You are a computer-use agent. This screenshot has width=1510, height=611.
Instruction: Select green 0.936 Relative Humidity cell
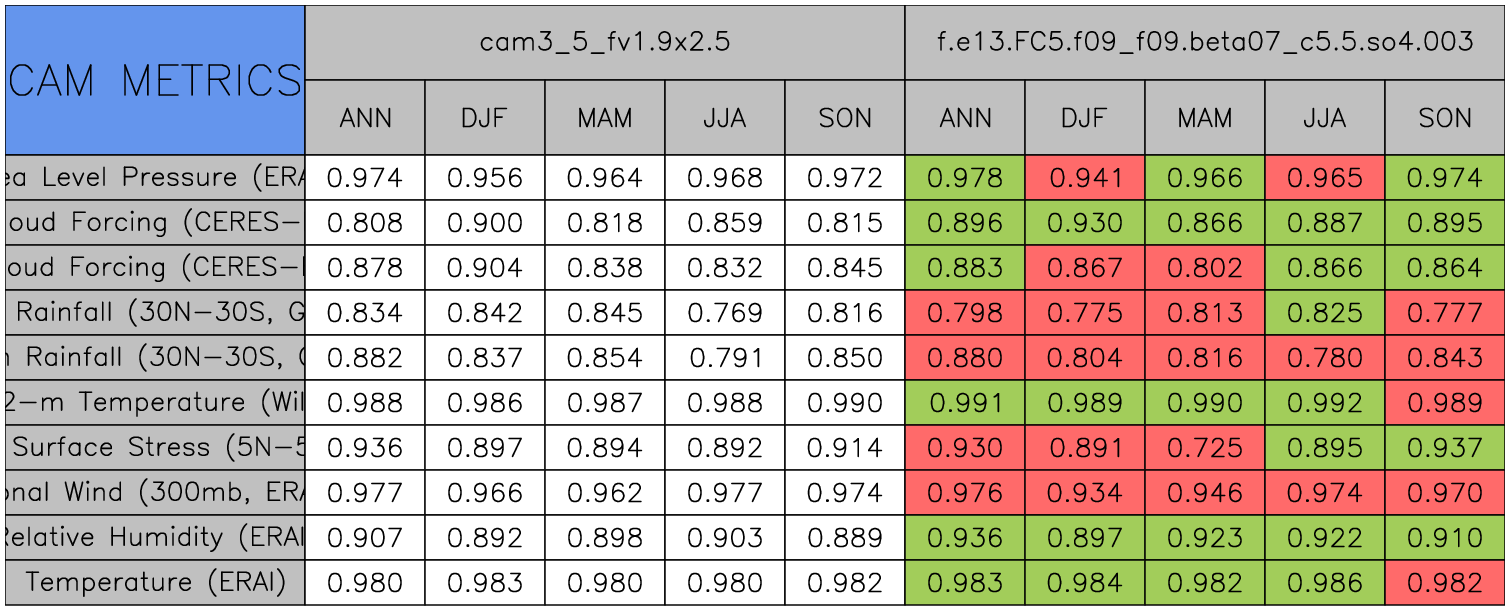965,538
